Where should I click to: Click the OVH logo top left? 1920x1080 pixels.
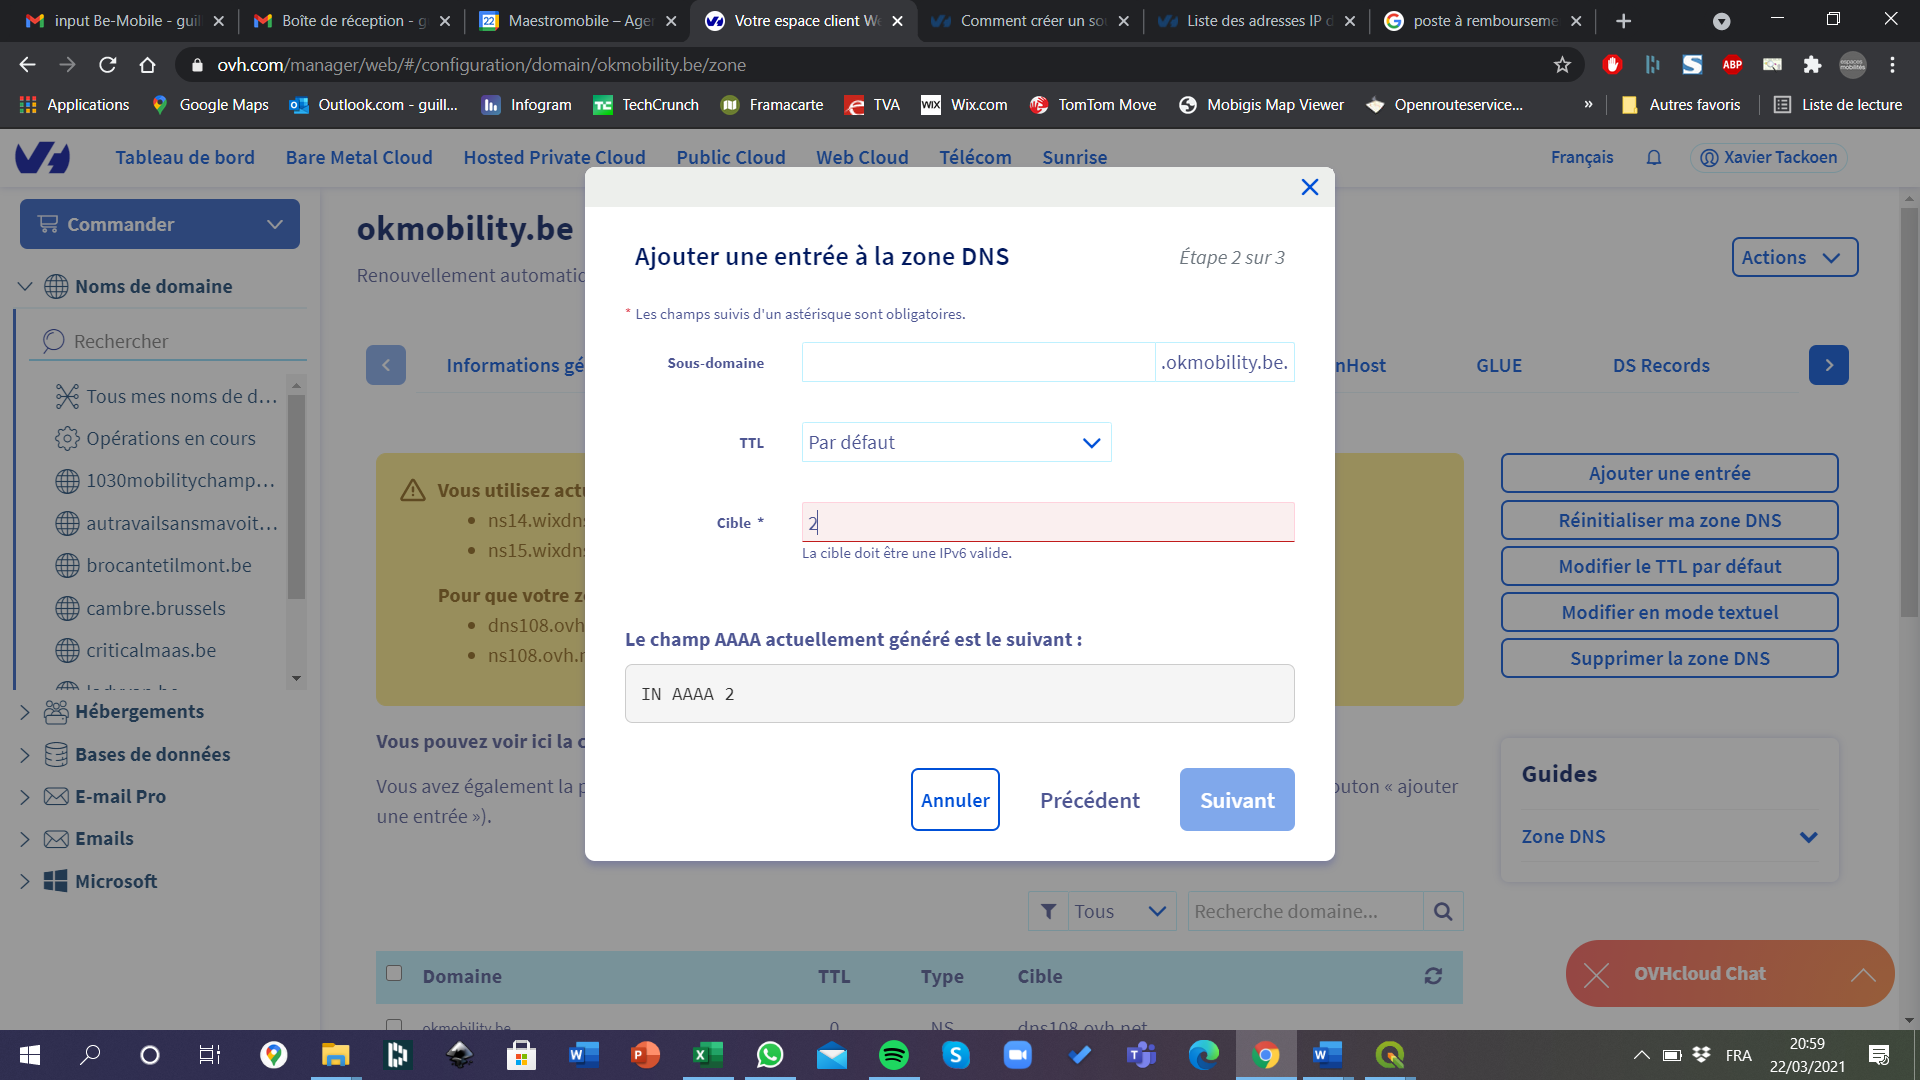click(x=43, y=158)
